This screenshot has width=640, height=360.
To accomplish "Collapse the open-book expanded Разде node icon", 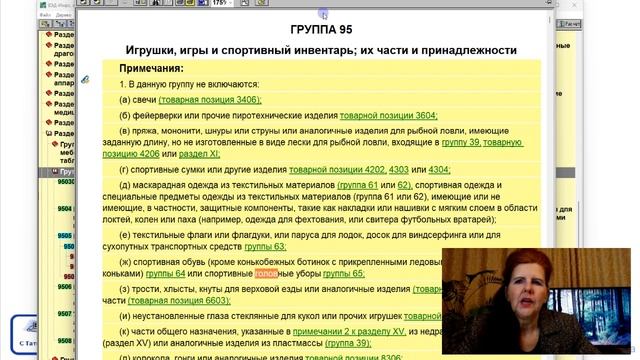I will 49,133.
